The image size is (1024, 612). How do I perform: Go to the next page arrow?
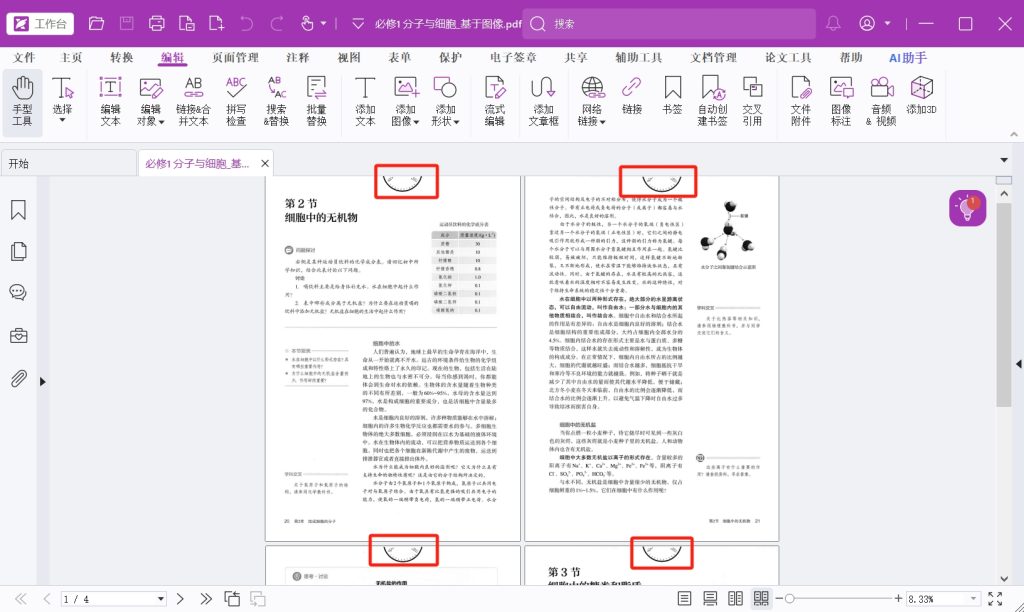click(180, 599)
